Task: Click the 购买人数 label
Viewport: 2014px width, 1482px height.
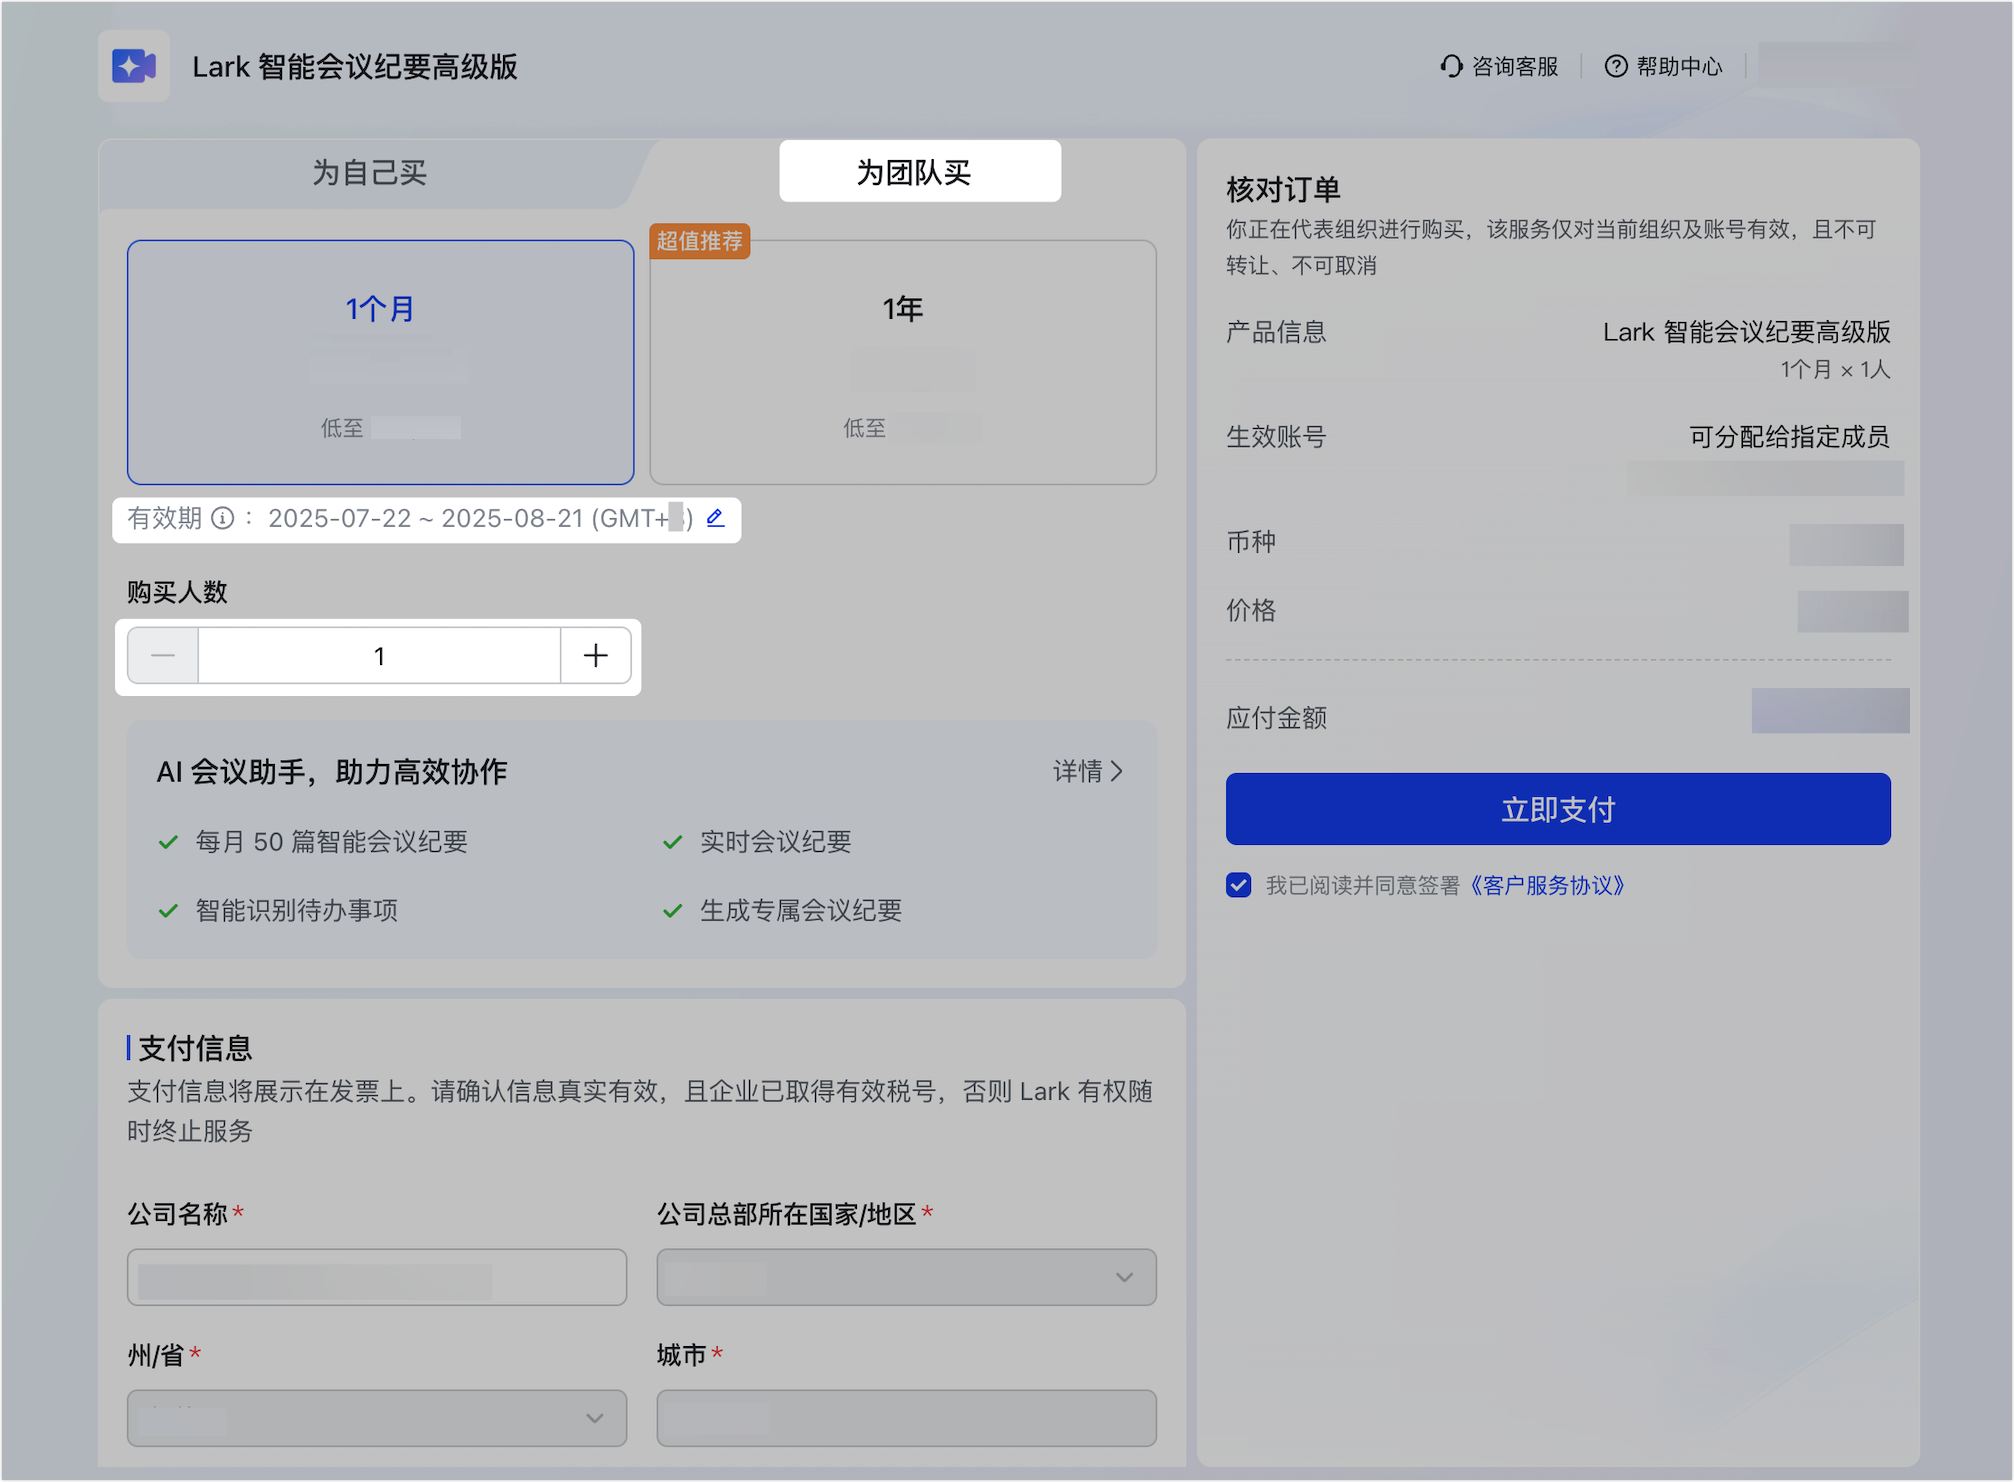Action: pyautogui.click(x=178, y=592)
